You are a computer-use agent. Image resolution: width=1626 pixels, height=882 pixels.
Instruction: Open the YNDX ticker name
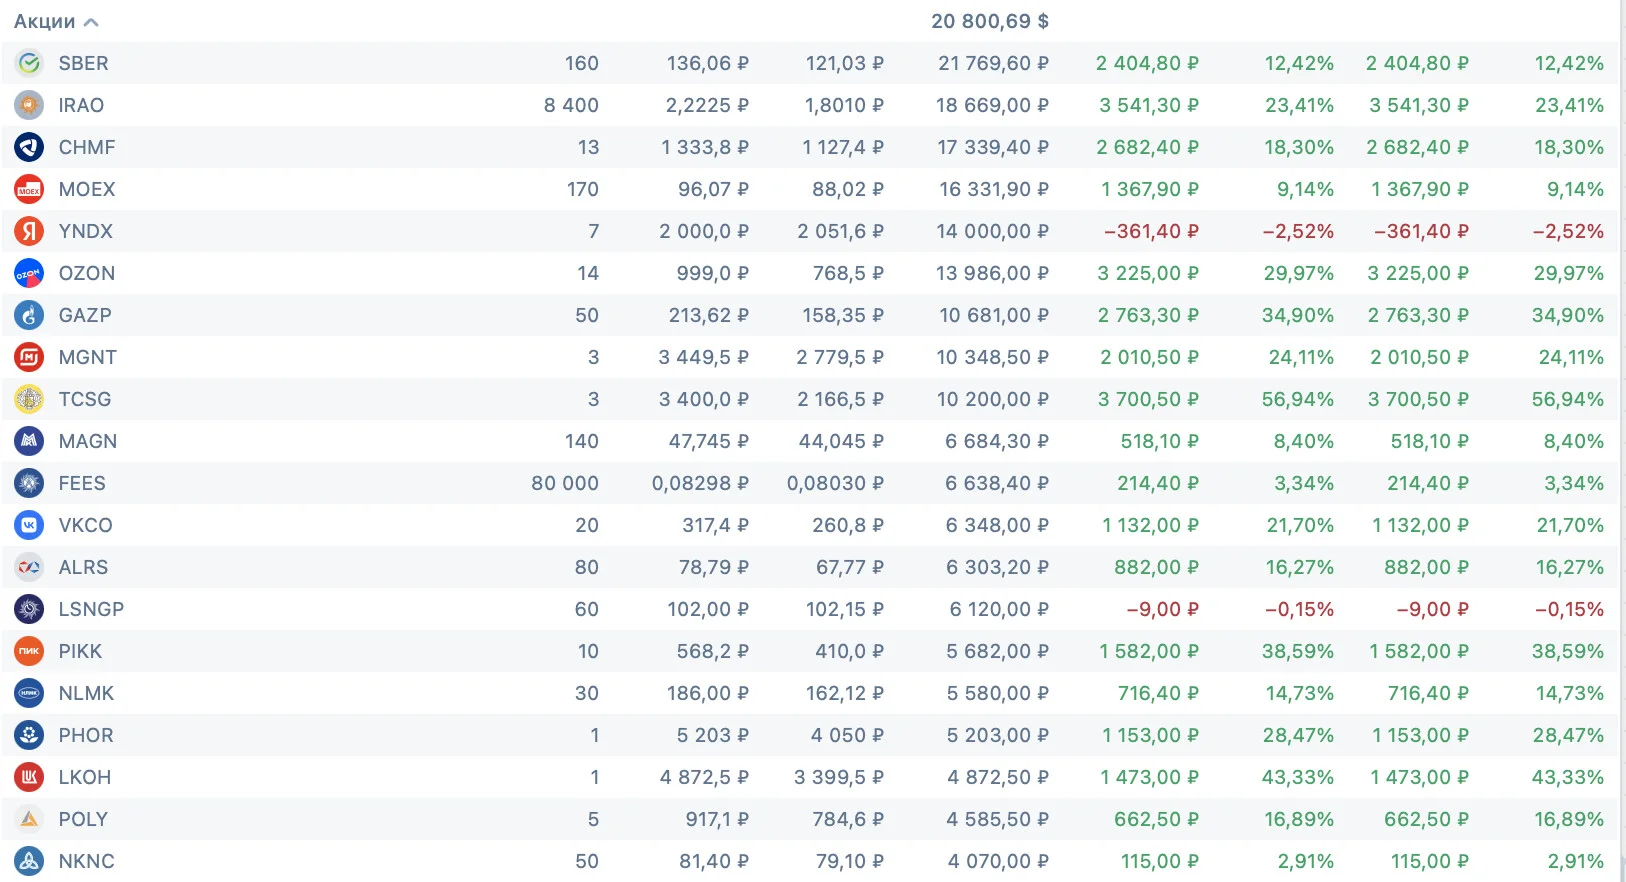tap(85, 231)
